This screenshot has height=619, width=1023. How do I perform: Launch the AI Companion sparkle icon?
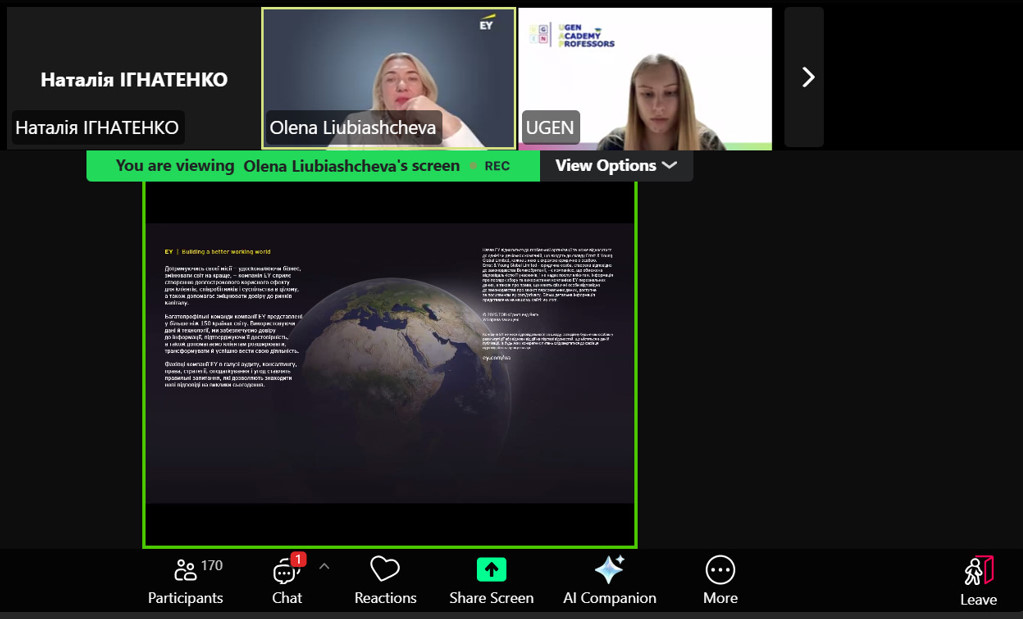609,570
